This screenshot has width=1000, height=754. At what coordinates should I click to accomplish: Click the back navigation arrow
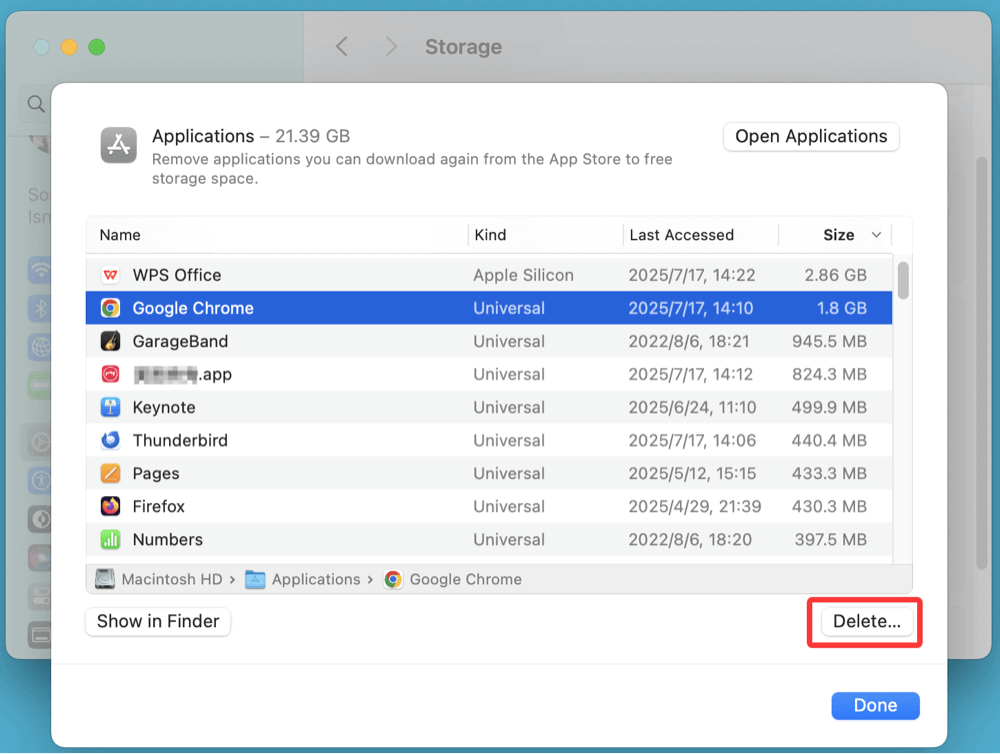click(341, 46)
